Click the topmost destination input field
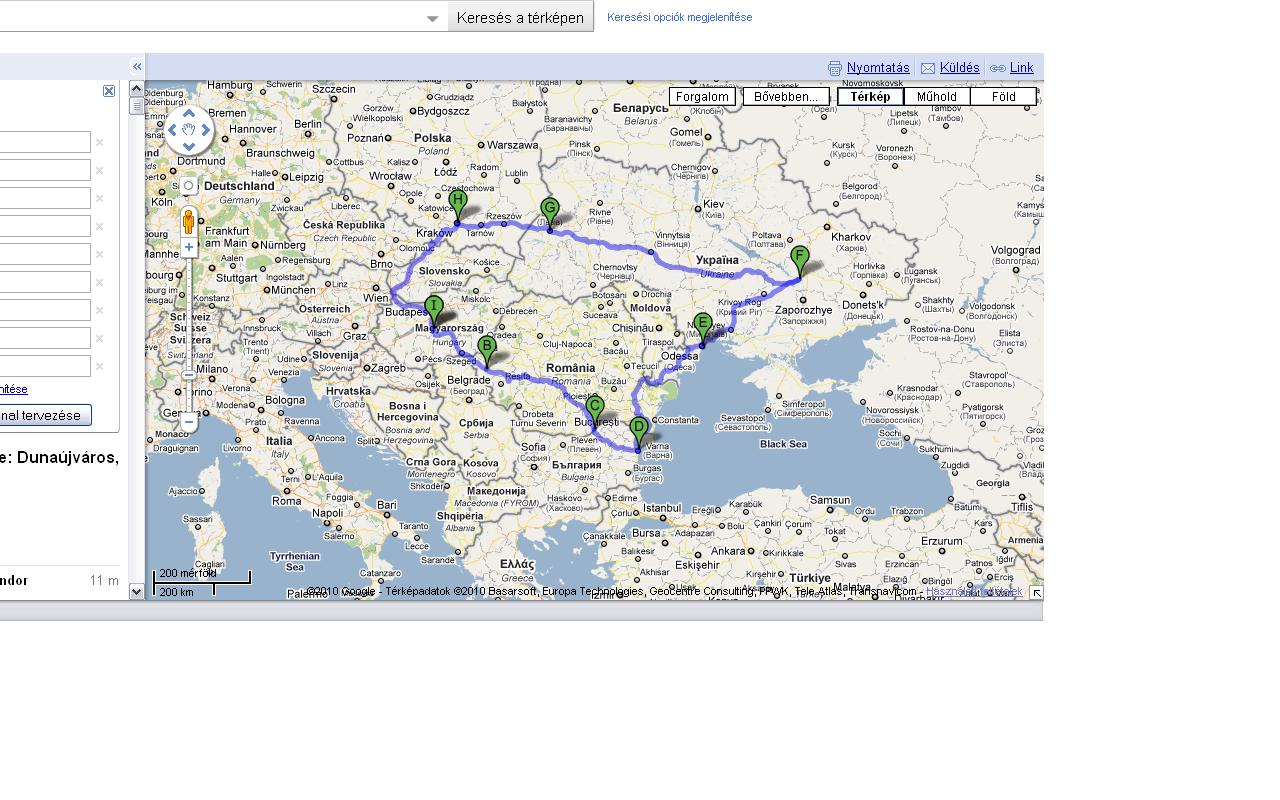Screen dimensions: 1280x800 [x=45, y=143]
